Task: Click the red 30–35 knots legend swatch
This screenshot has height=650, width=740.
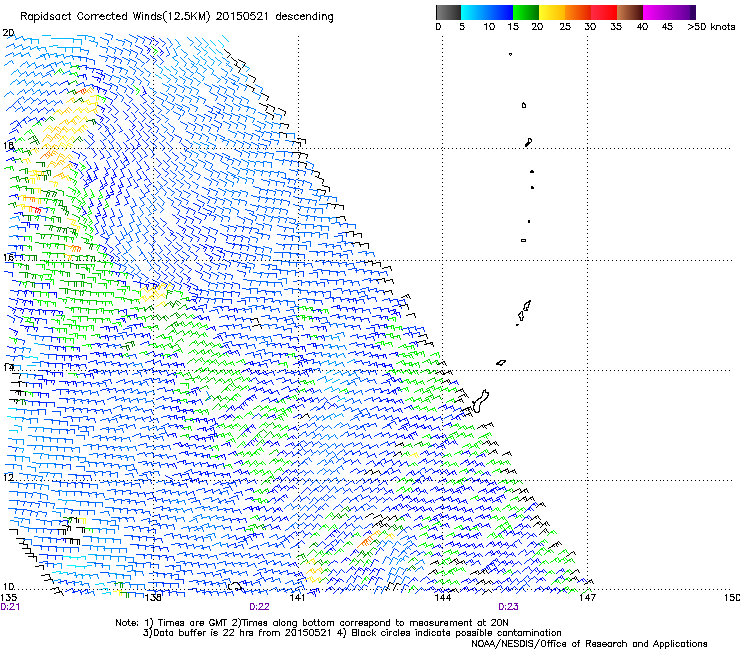Action: (604, 12)
